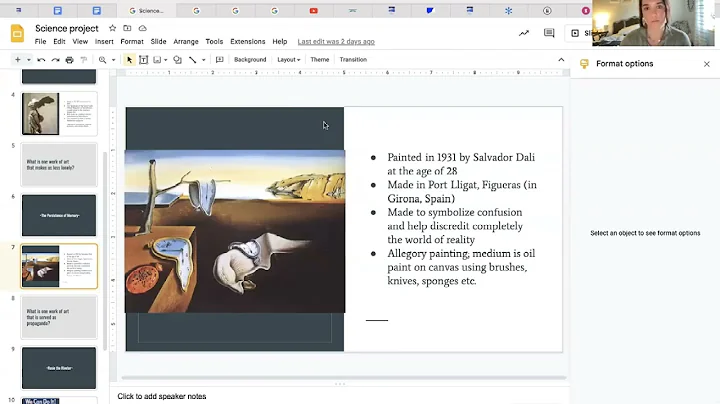Click the Last edit was 2 days ago link
This screenshot has width=720, height=404.
pos(336,41)
